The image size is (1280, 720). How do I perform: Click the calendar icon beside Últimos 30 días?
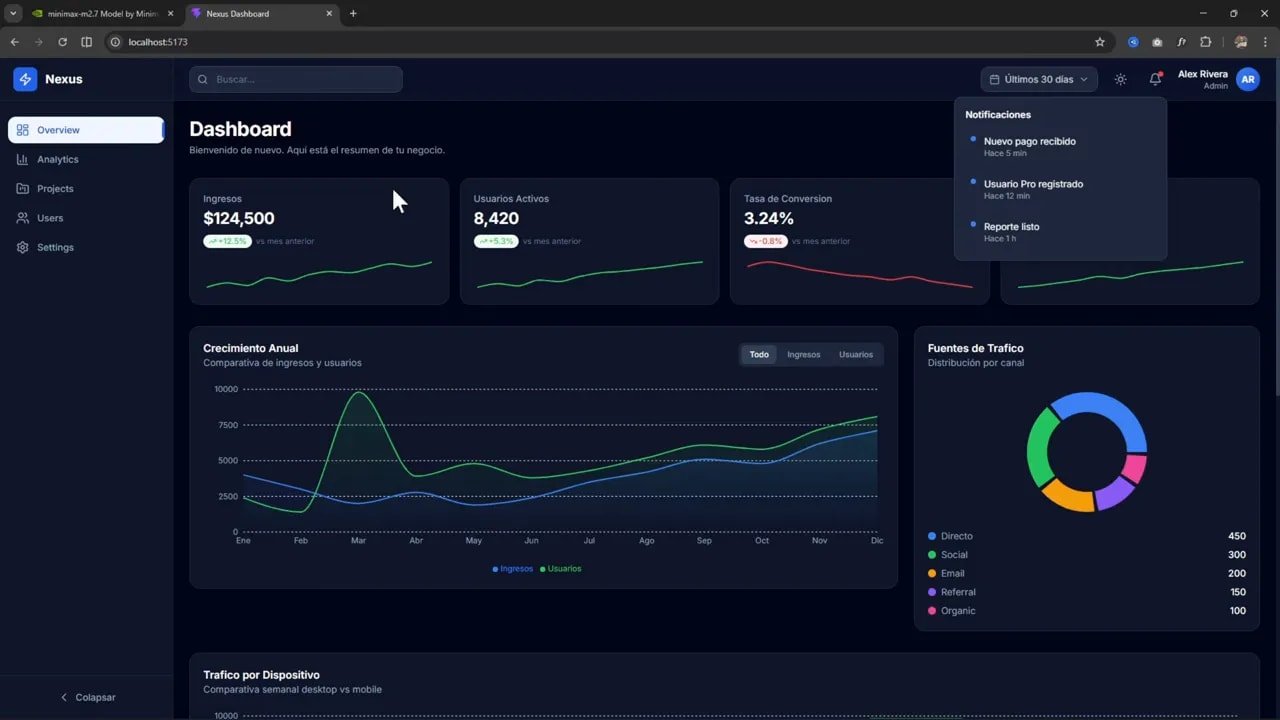pos(994,79)
